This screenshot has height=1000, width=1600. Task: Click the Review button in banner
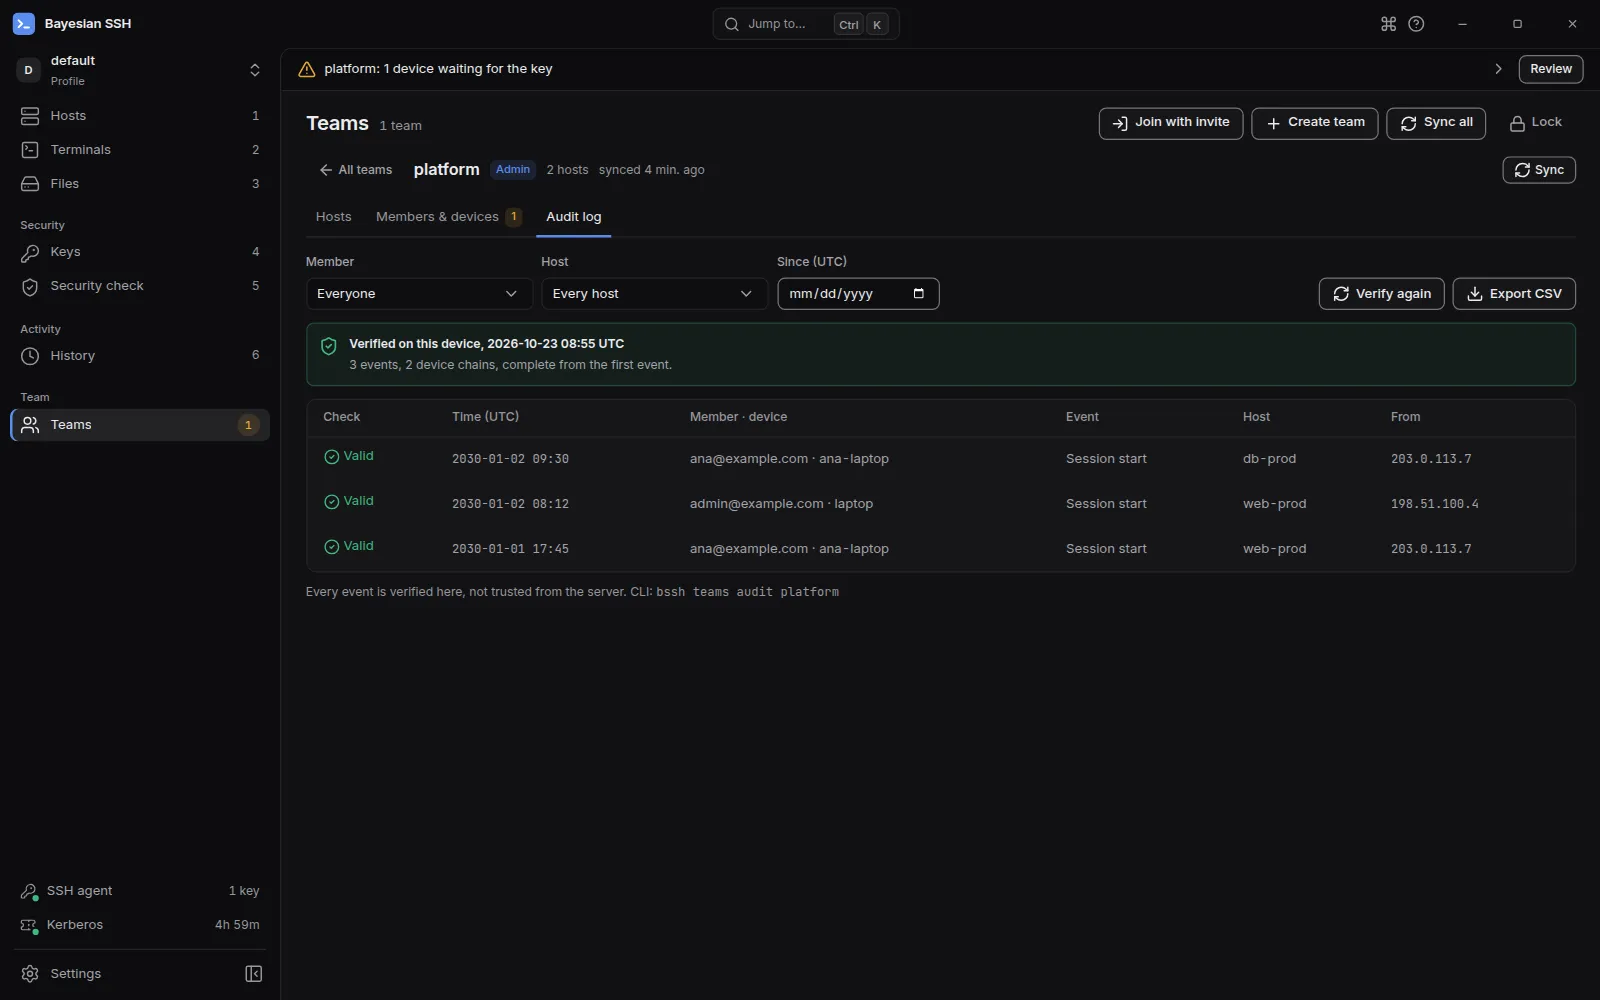pyautogui.click(x=1551, y=69)
